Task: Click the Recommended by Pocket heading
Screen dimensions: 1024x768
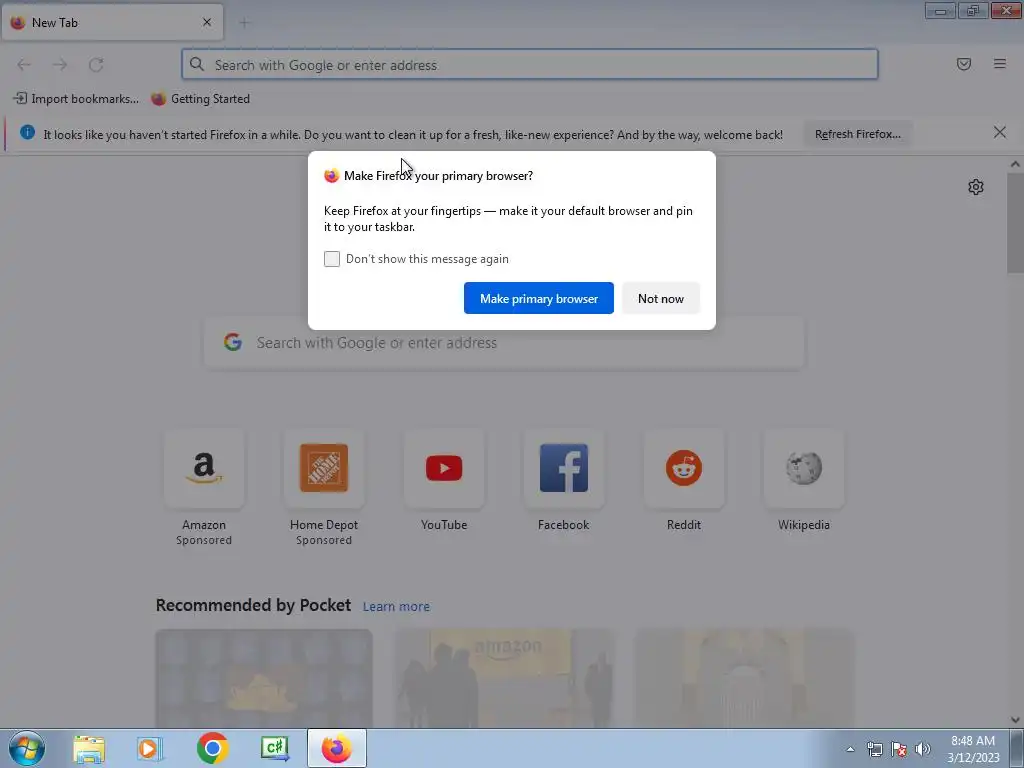Action: point(253,605)
